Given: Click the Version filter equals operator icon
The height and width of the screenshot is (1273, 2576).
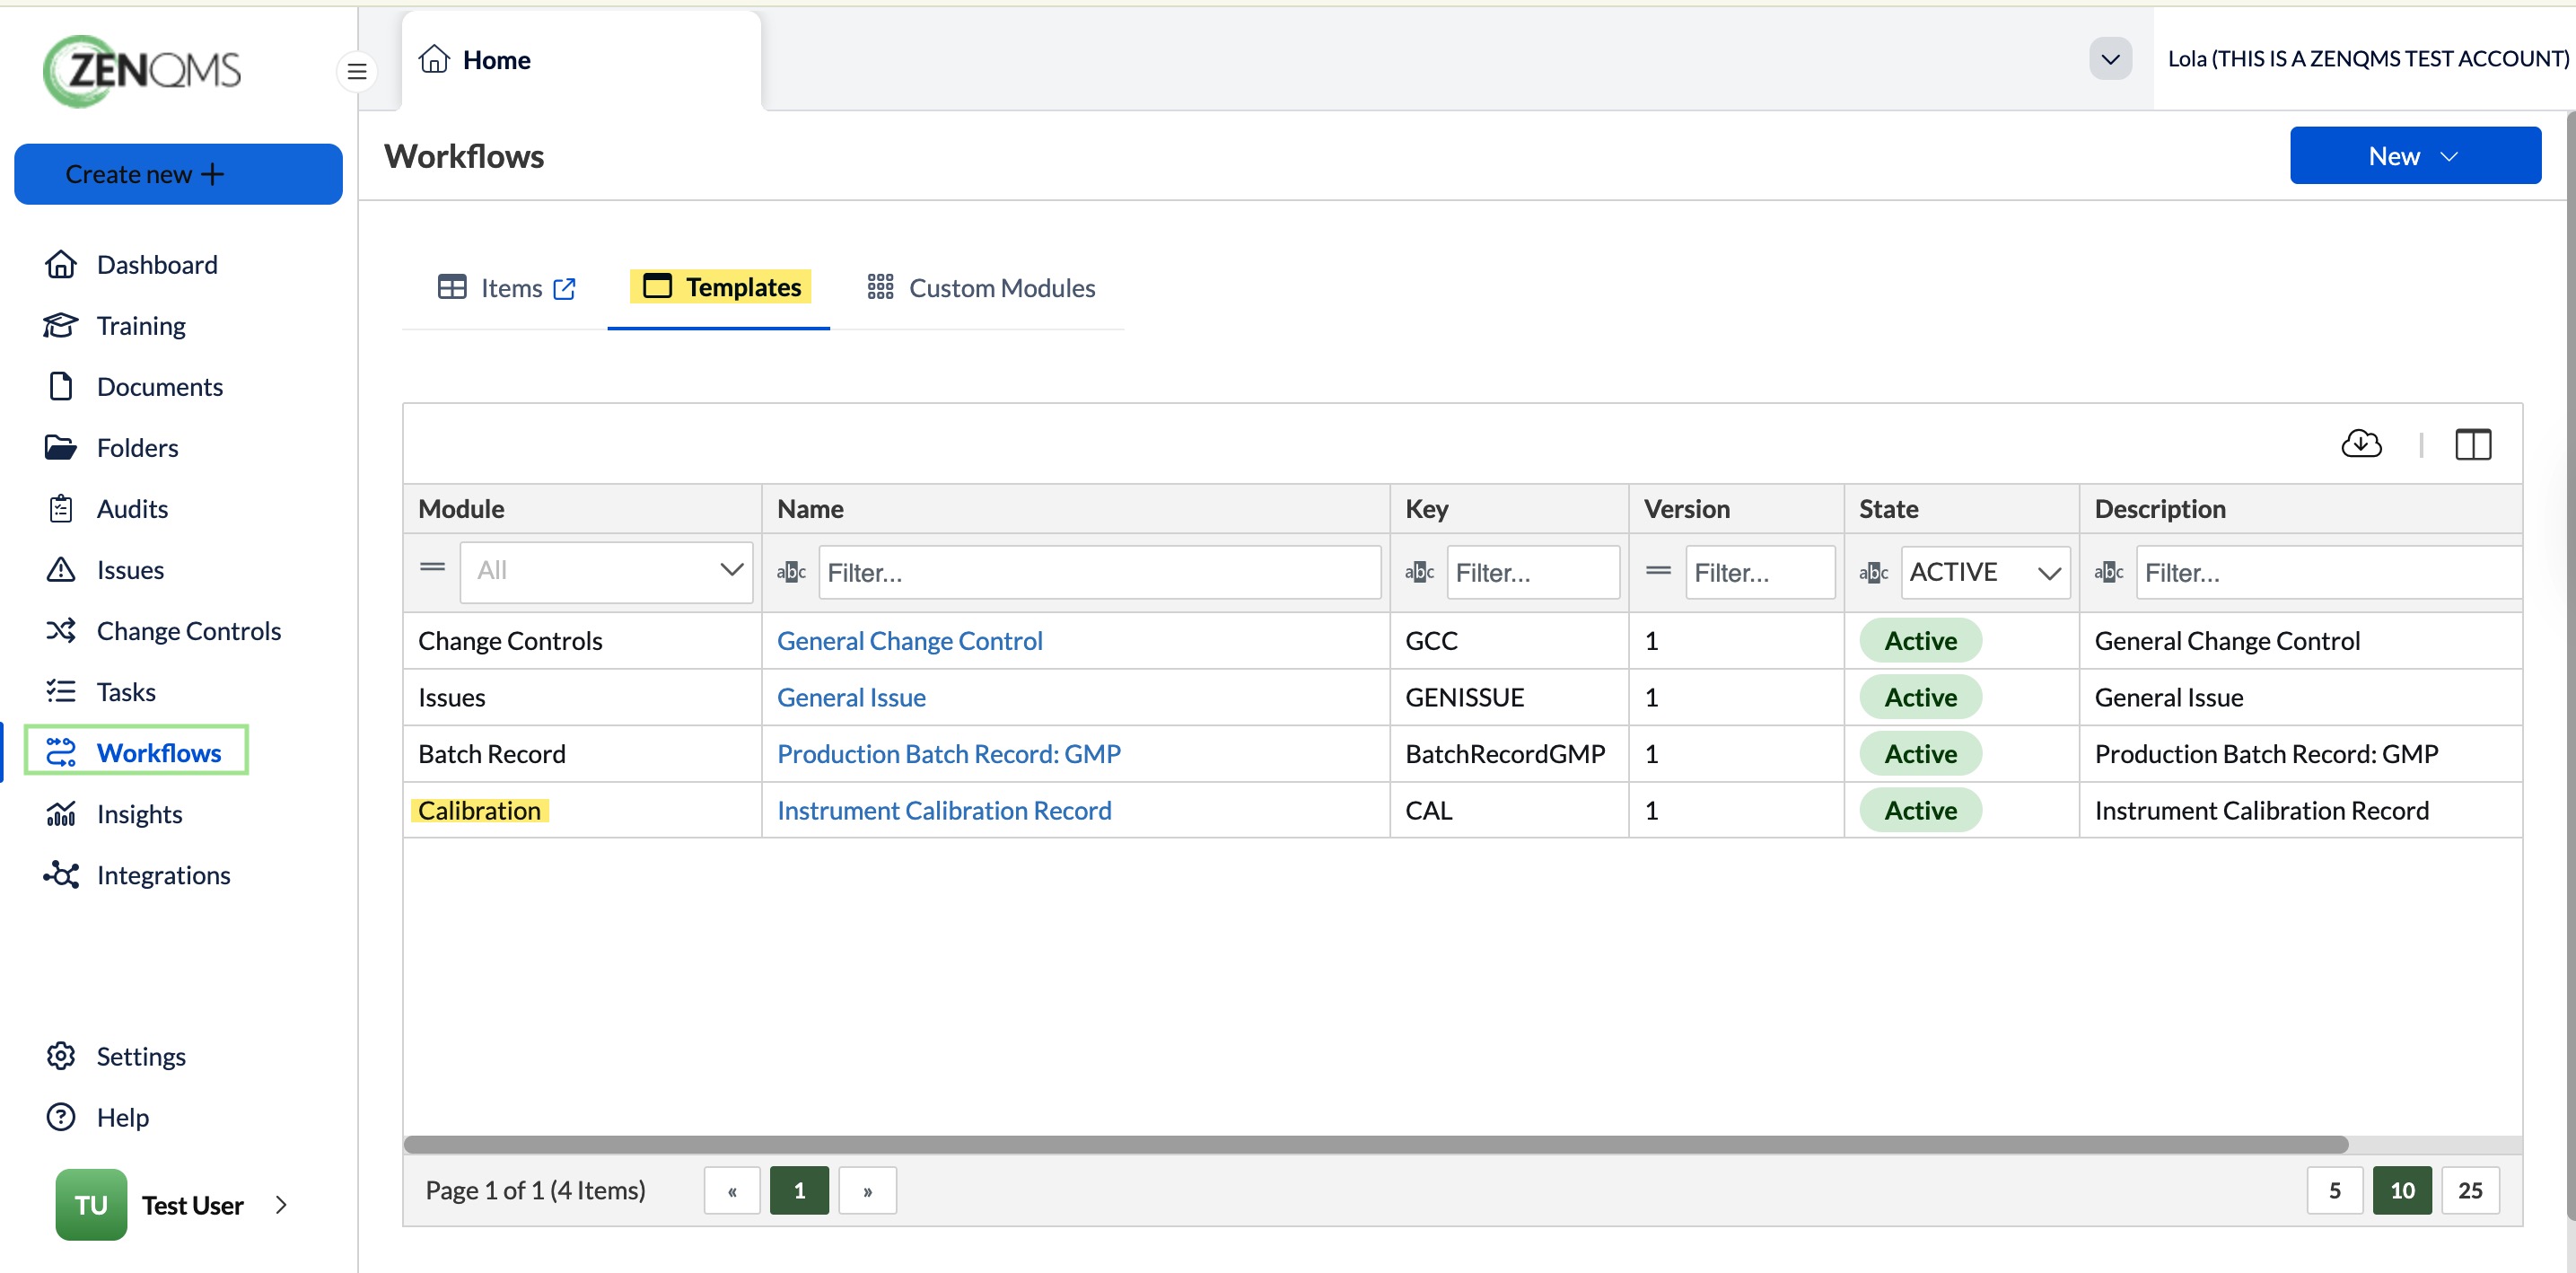Looking at the screenshot, I should (1658, 571).
